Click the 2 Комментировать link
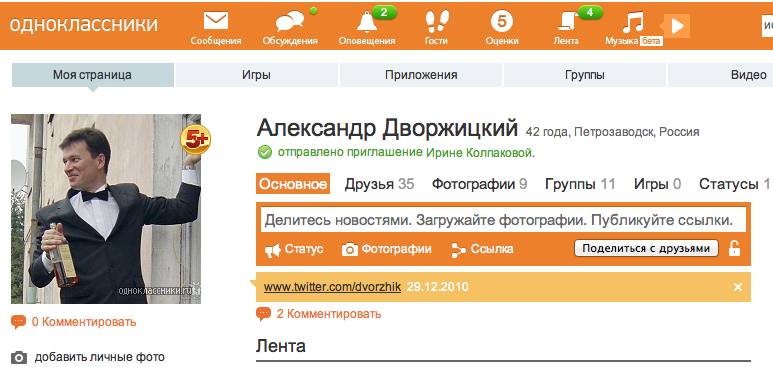 [x=329, y=314]
